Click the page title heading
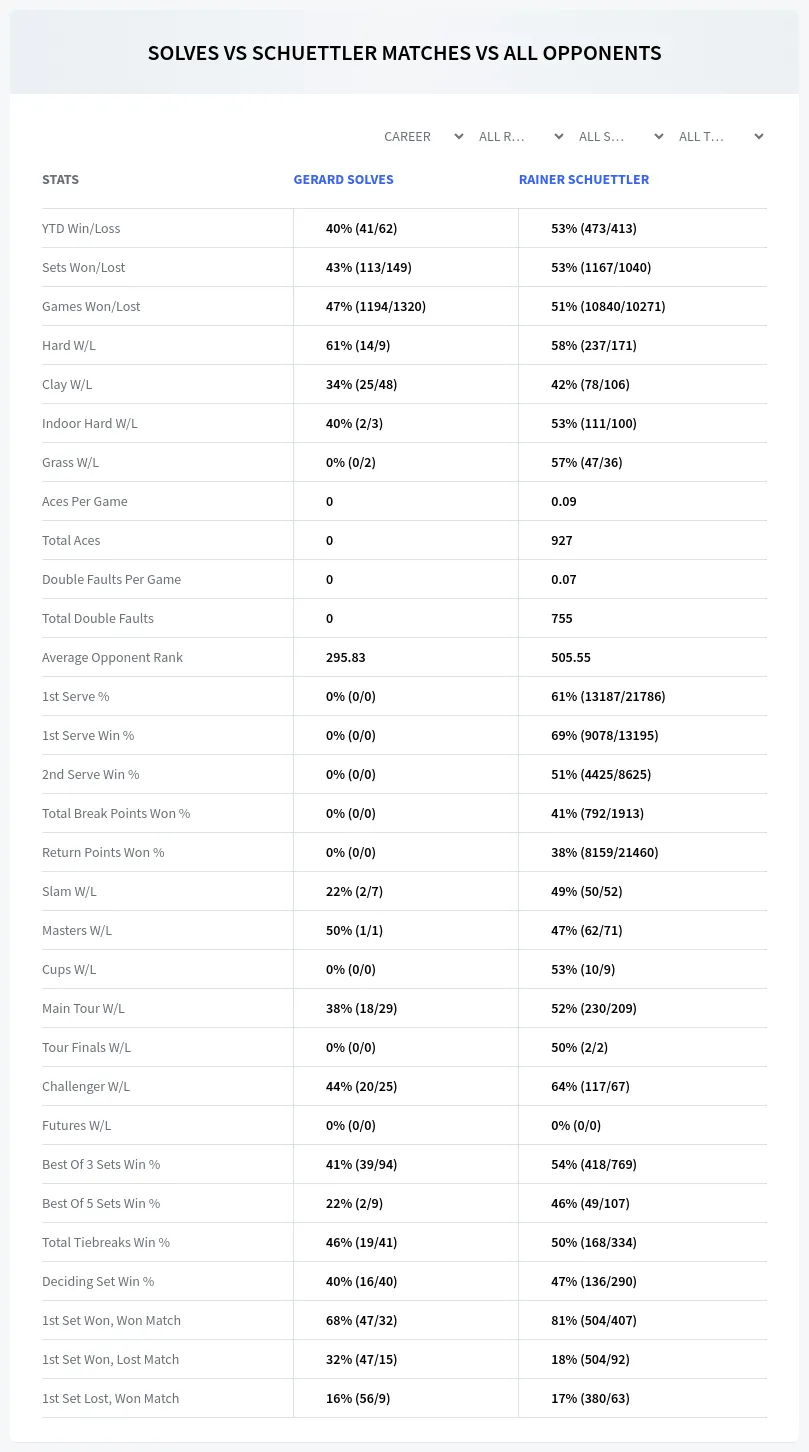Viewport: 809px width, 1452px height. click(404, 53)
